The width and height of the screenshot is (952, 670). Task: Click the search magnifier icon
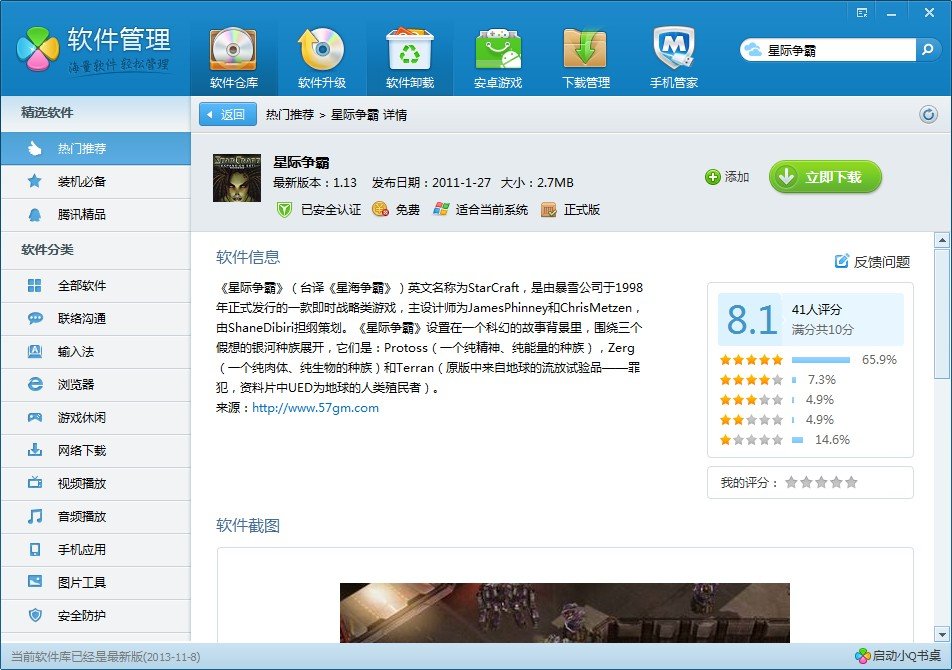click(930, 48)
